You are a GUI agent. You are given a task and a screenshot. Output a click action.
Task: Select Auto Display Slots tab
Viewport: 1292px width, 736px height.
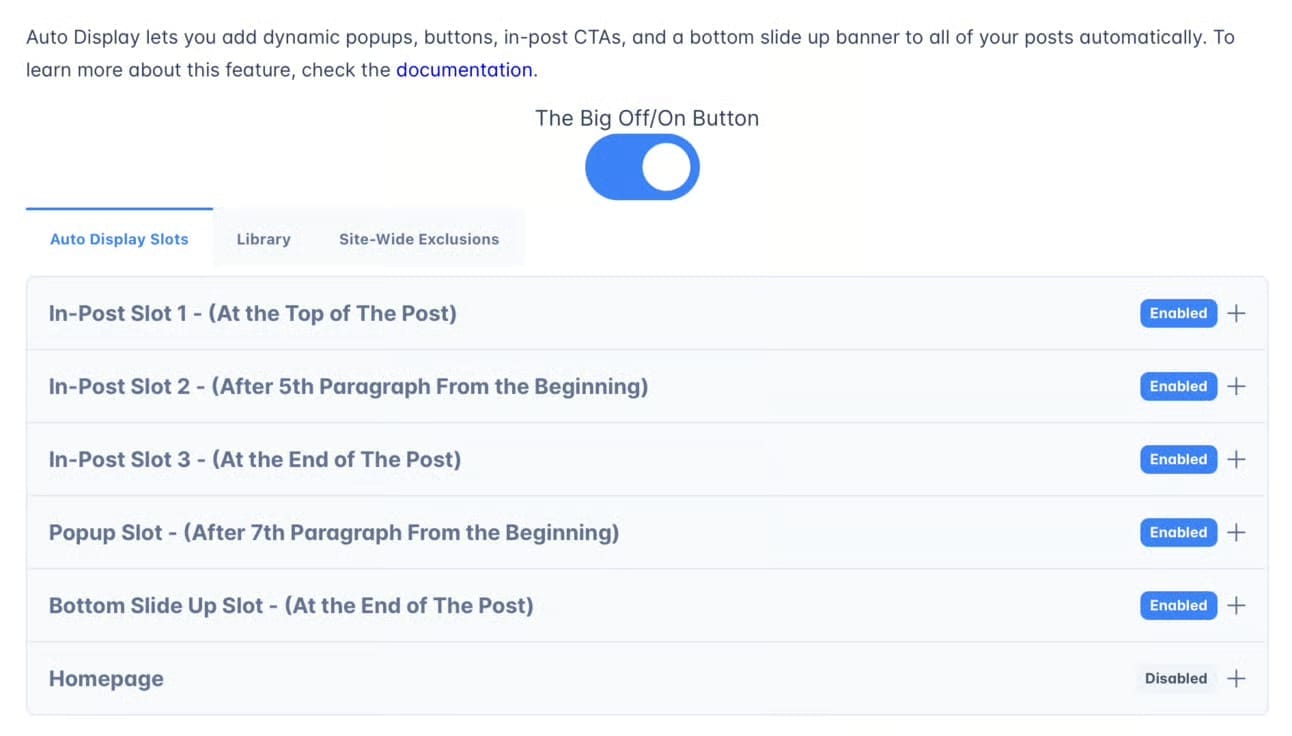[119, 239]
